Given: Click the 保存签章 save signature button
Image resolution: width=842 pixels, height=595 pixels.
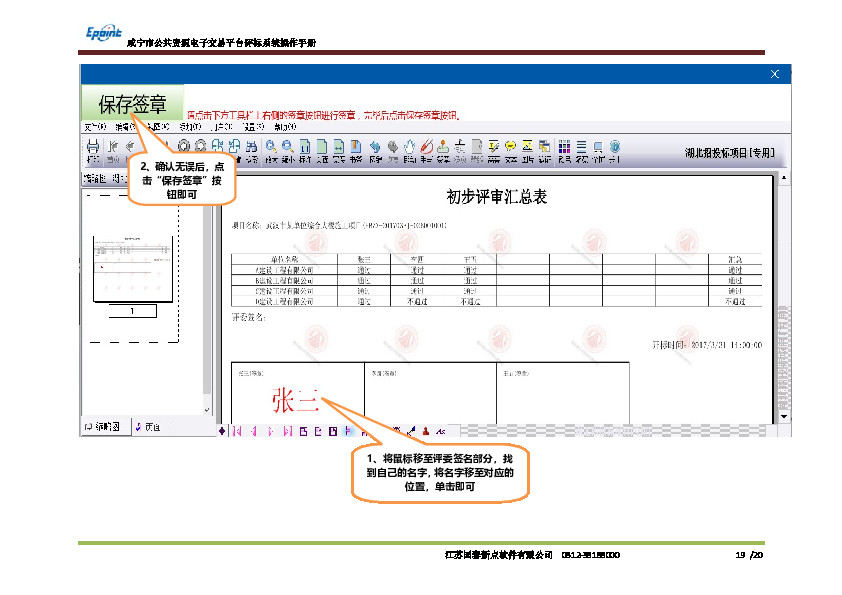Looking at the screenshot, I should (131, 104).
